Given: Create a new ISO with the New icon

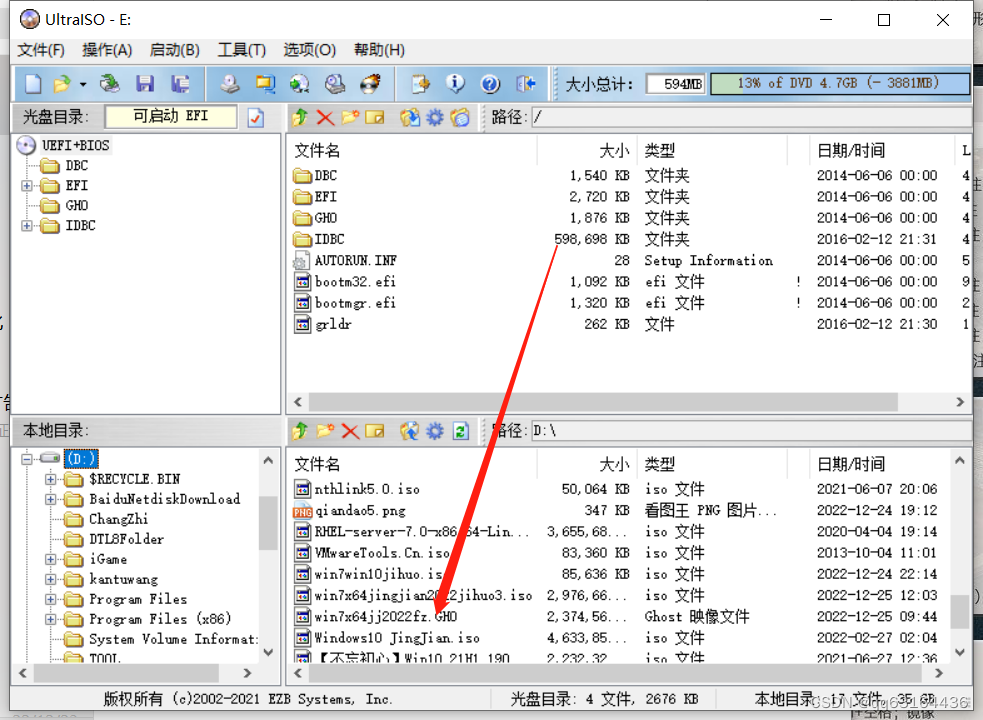Looking at the screenshot, I should click(32, 83).
